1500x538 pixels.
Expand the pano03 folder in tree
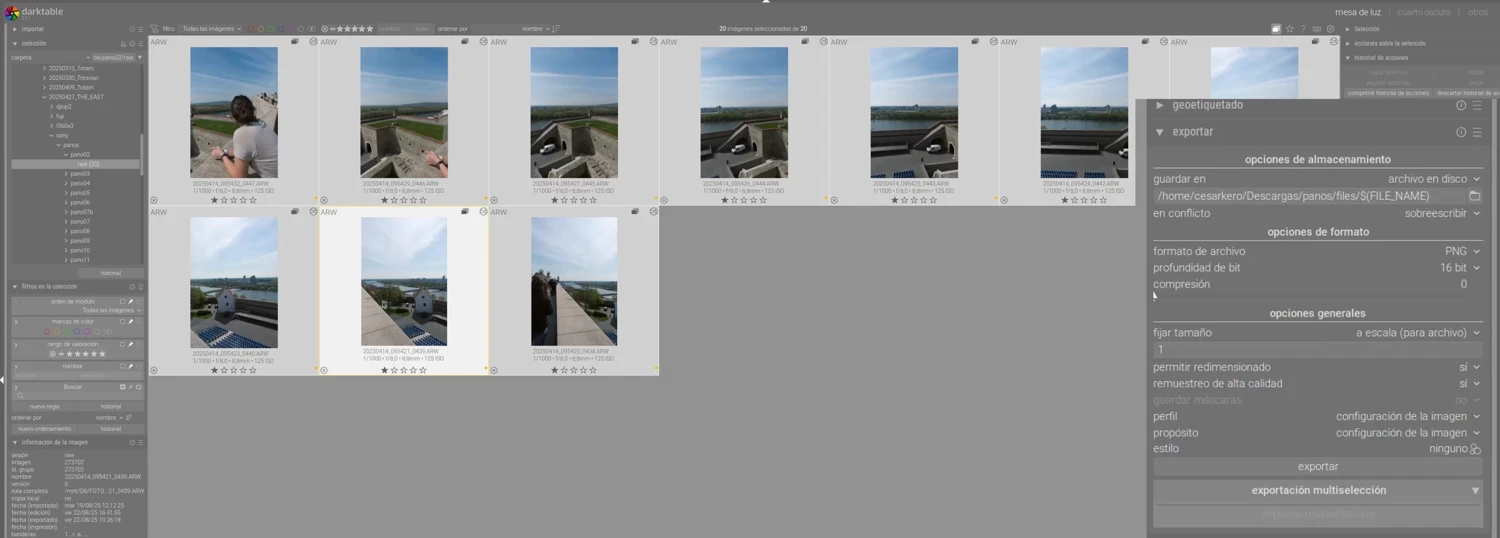pos(66,174)
